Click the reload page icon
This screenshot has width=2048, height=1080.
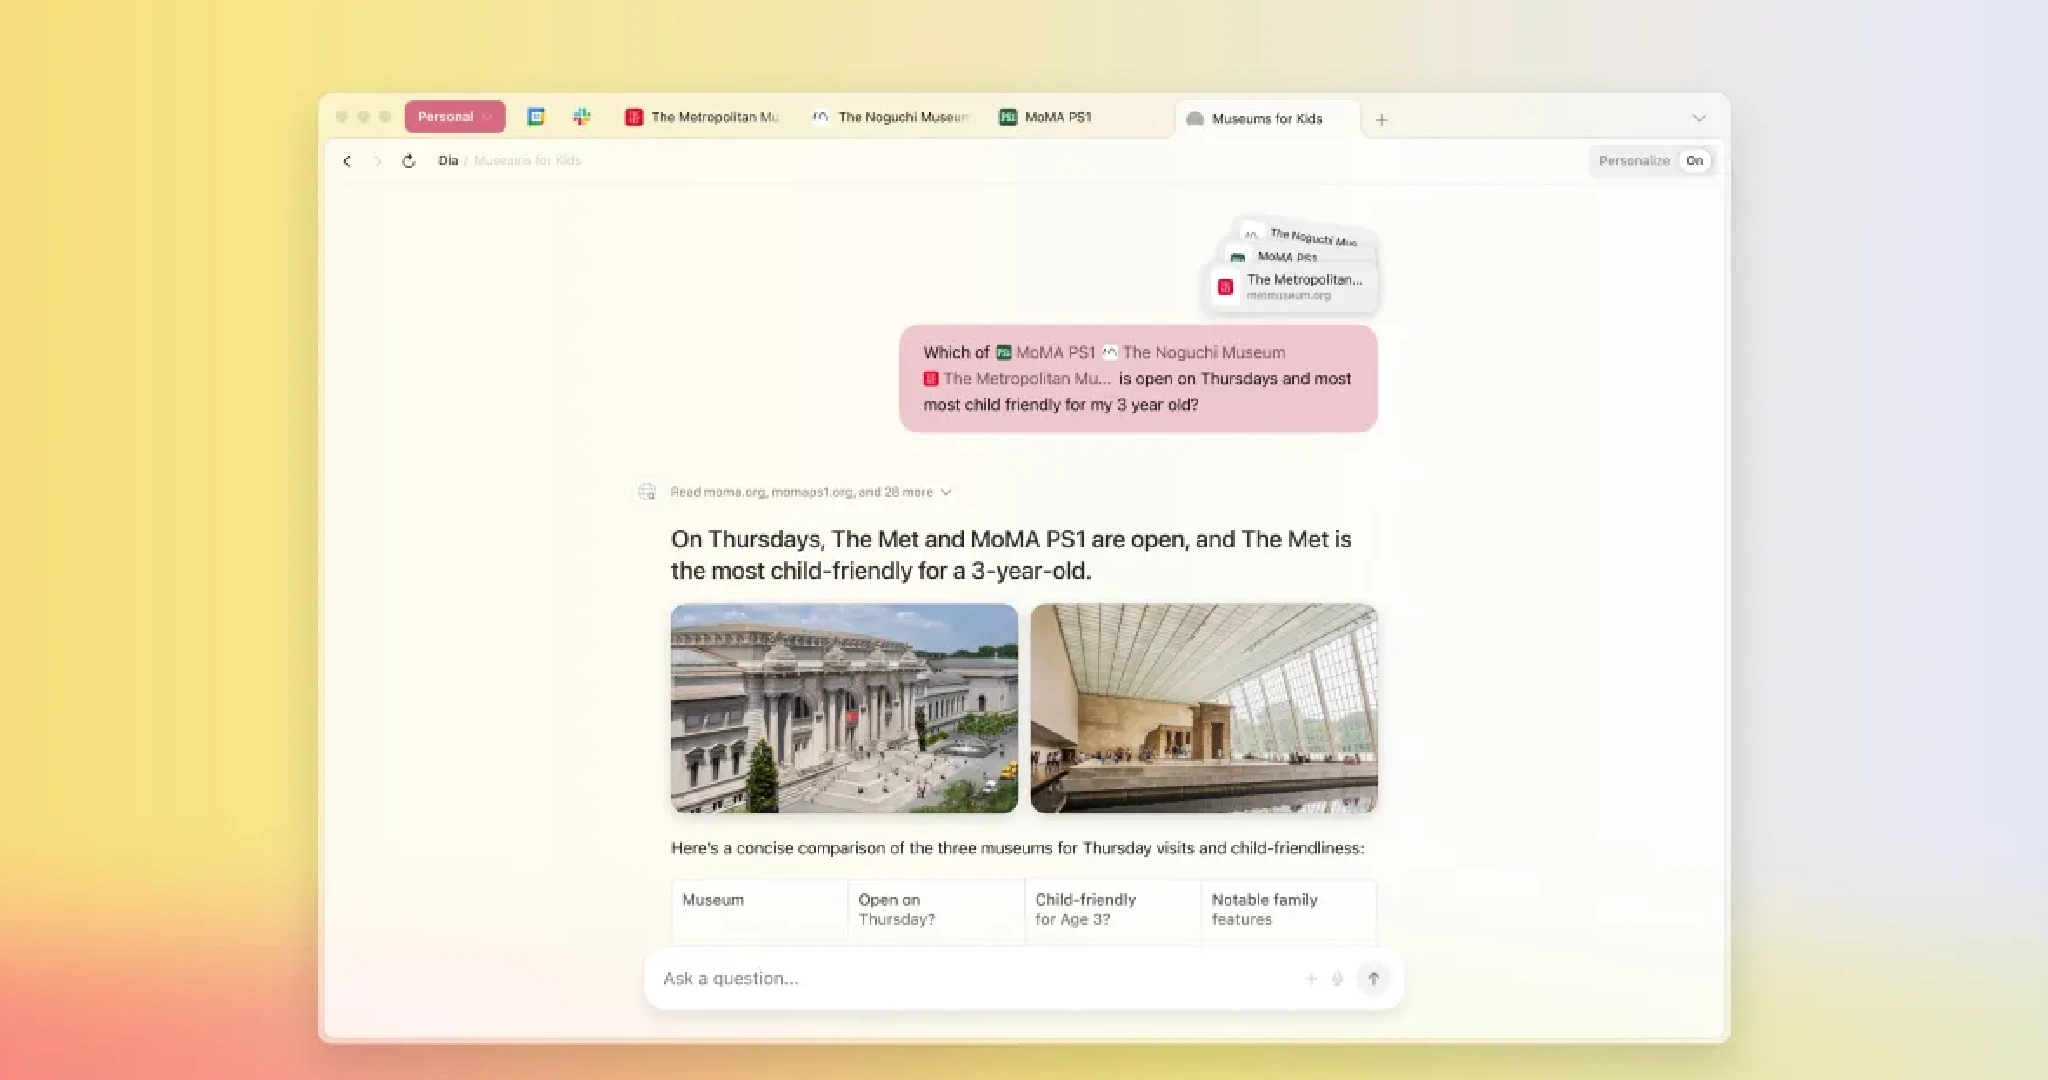tap(409, 161)
